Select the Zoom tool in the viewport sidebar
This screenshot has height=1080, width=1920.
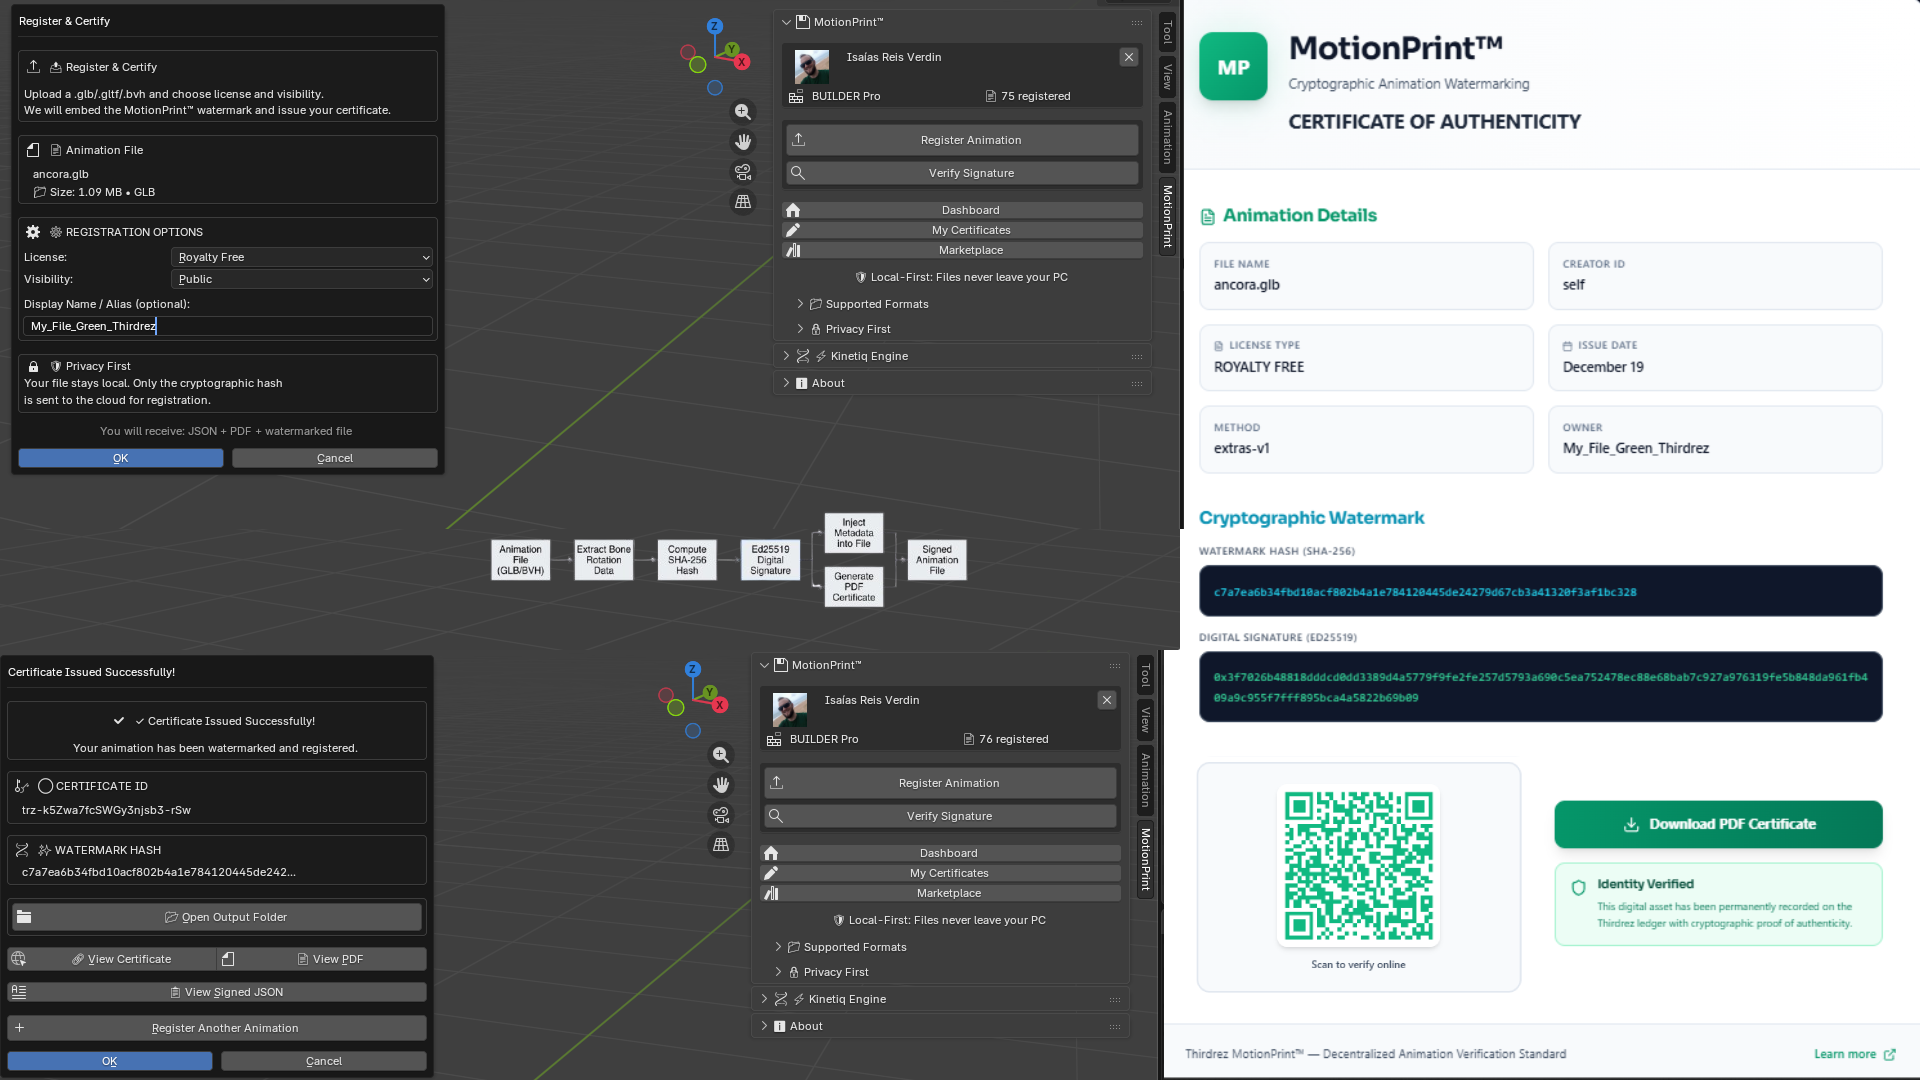click(743, 112)
